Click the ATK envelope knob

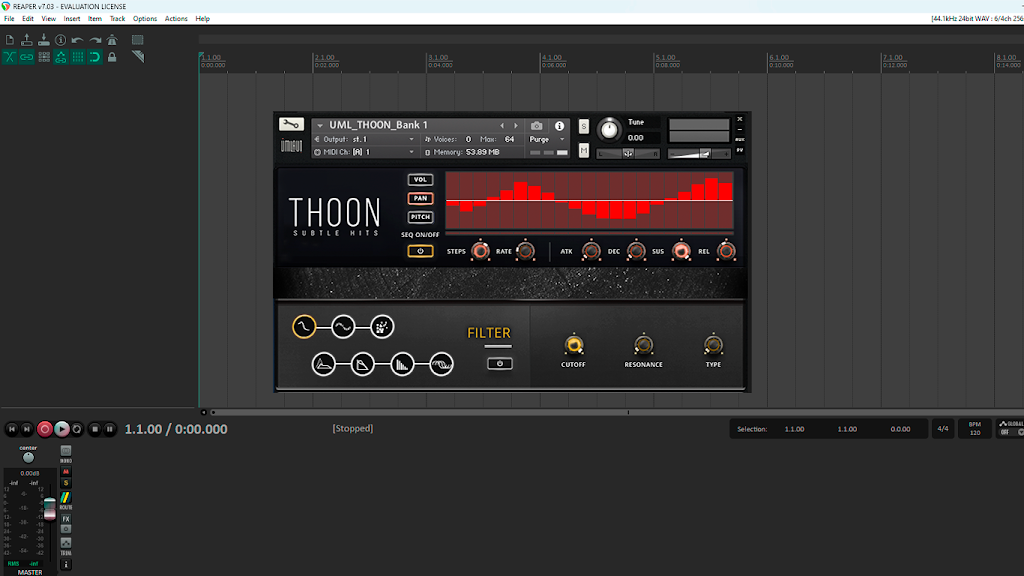point(591,251)
